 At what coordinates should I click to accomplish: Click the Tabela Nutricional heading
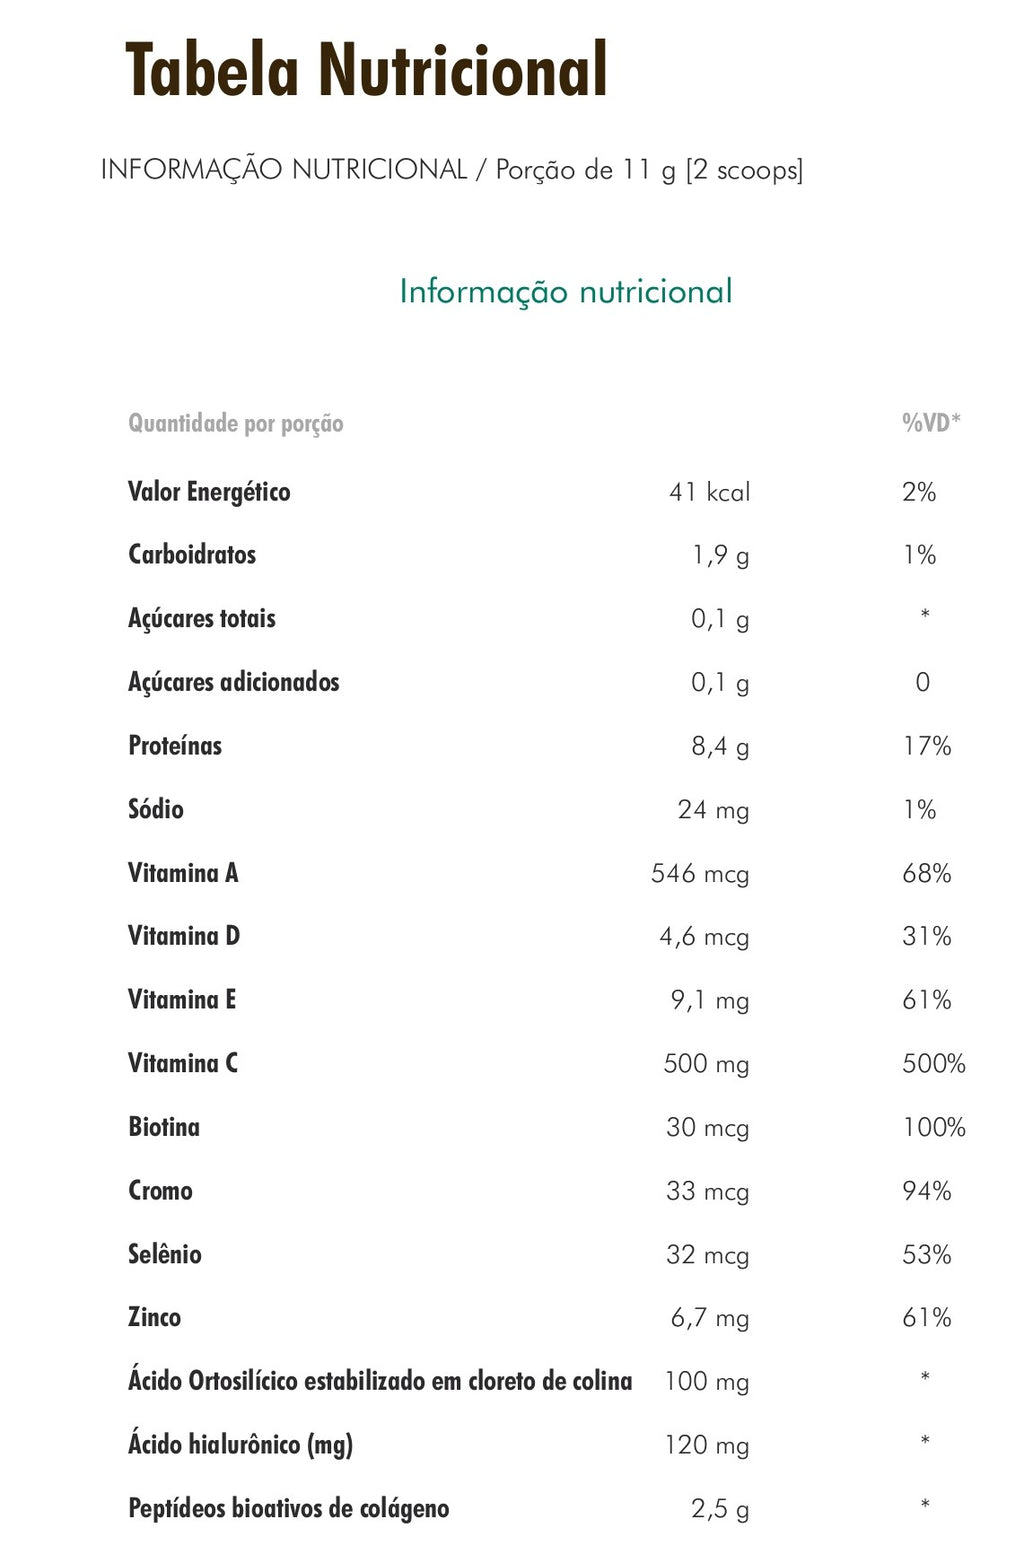click(366, 70)
